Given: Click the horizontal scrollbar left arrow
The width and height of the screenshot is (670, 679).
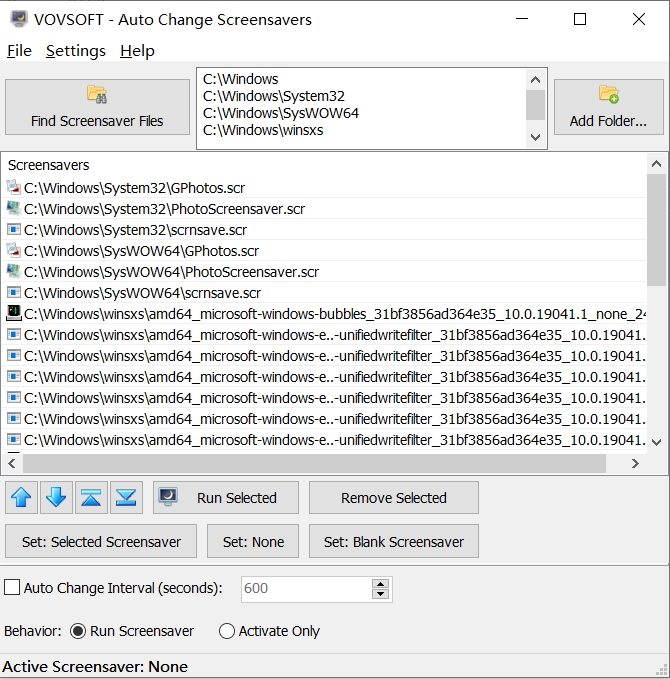Looking at the screenshot, I should [x=12, y=463].
